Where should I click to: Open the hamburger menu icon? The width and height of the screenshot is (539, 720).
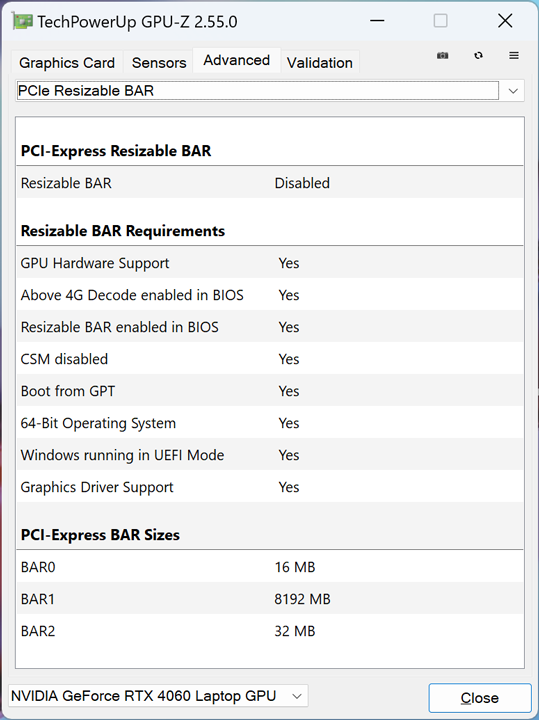(514, 56)
